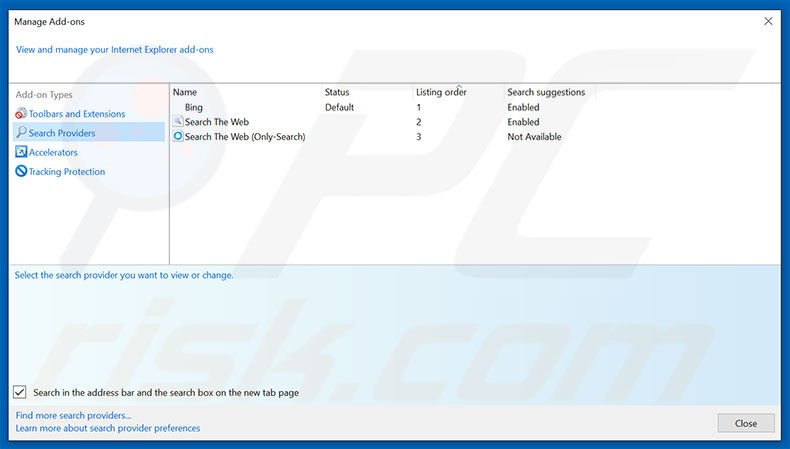Screen dimensions: 790x449
Task: Click the Search suggestions column header
Action: 548,92
